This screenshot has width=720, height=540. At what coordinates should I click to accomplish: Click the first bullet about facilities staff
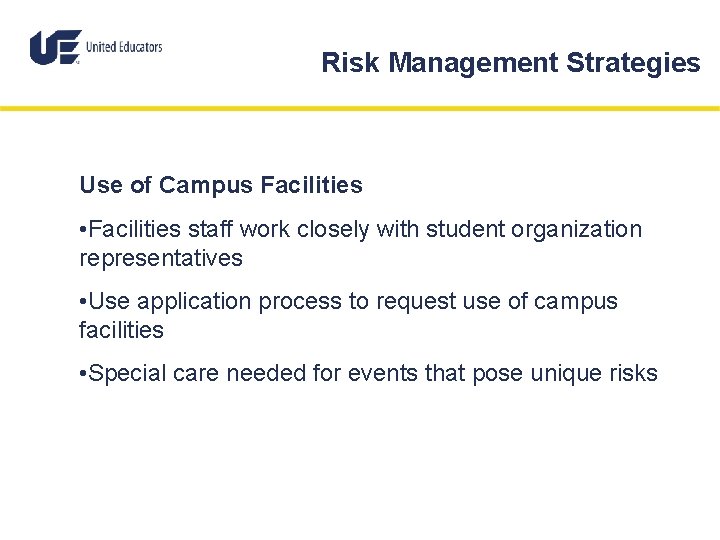pos(360,230)
